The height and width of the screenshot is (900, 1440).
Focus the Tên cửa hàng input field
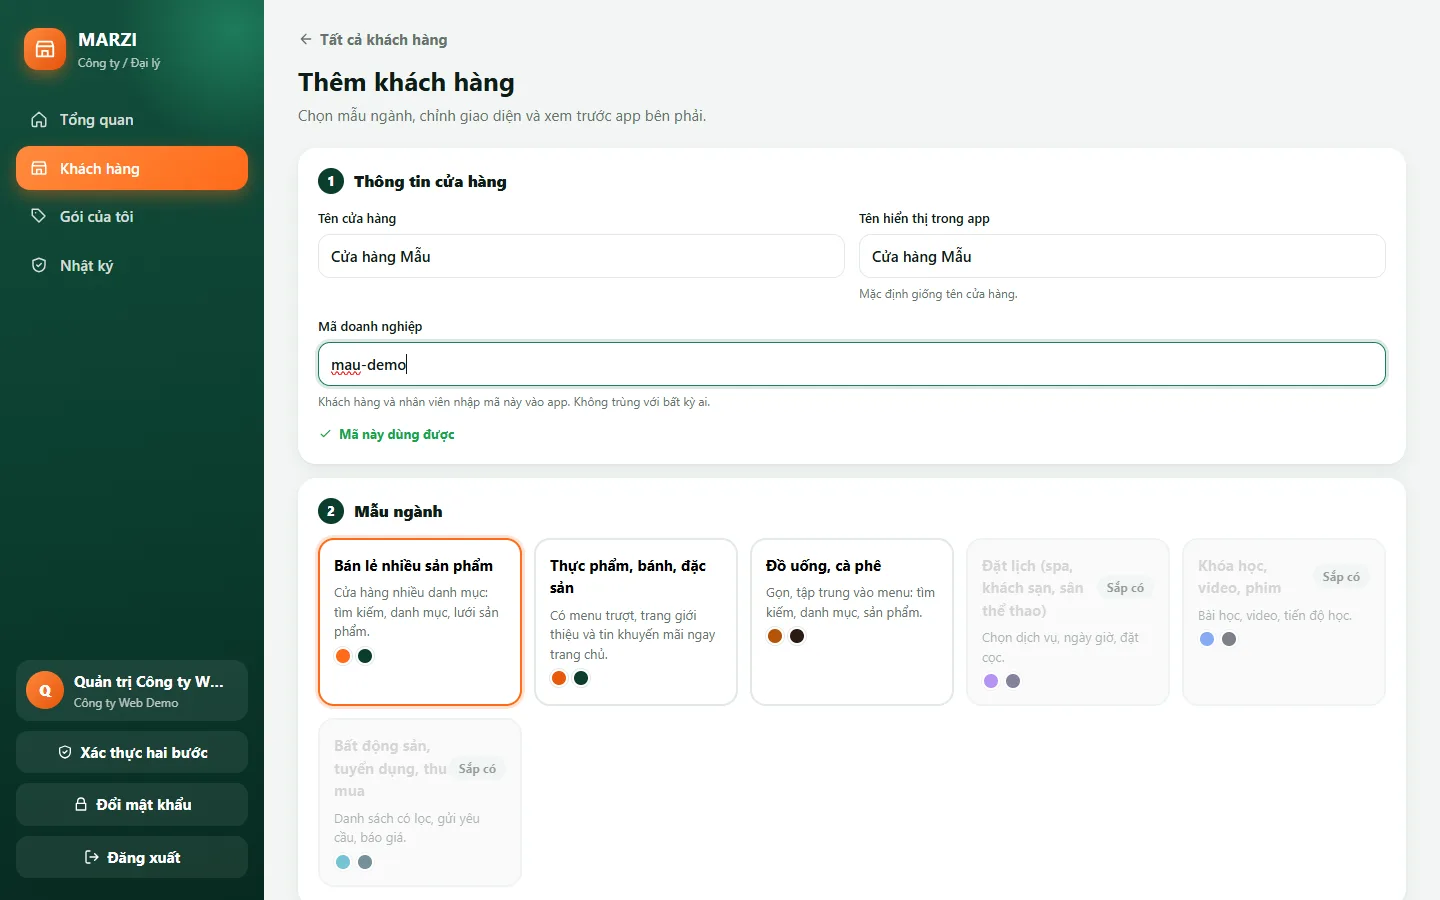pos(581,256)
